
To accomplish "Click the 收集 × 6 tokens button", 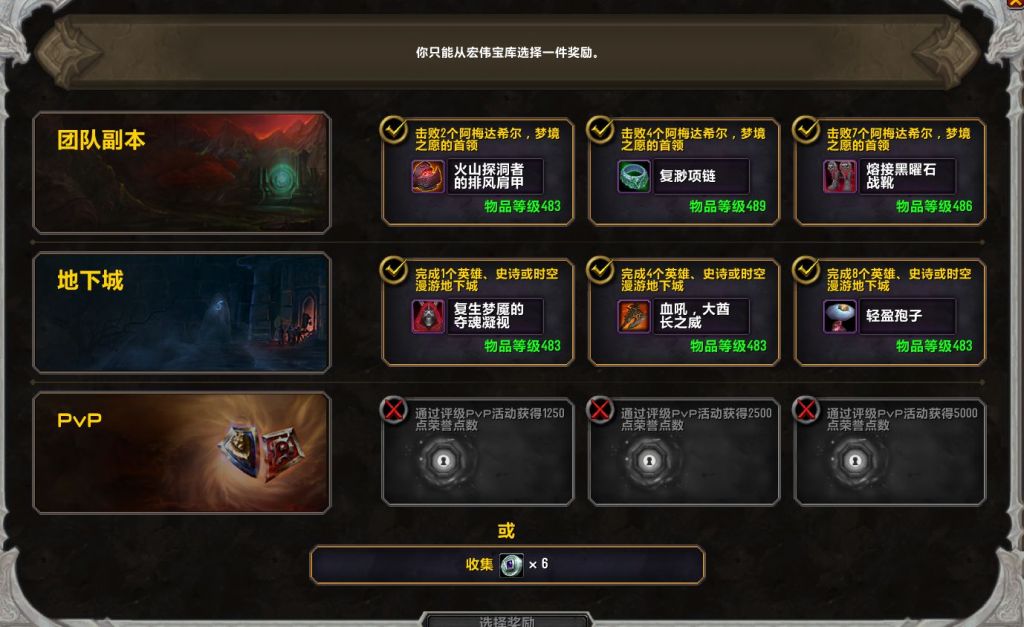I will click(507, 564).
